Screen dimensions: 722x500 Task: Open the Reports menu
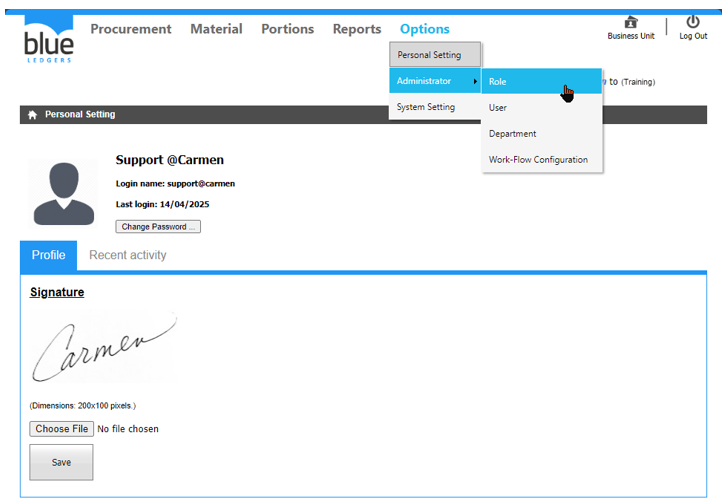click(357, 29)
